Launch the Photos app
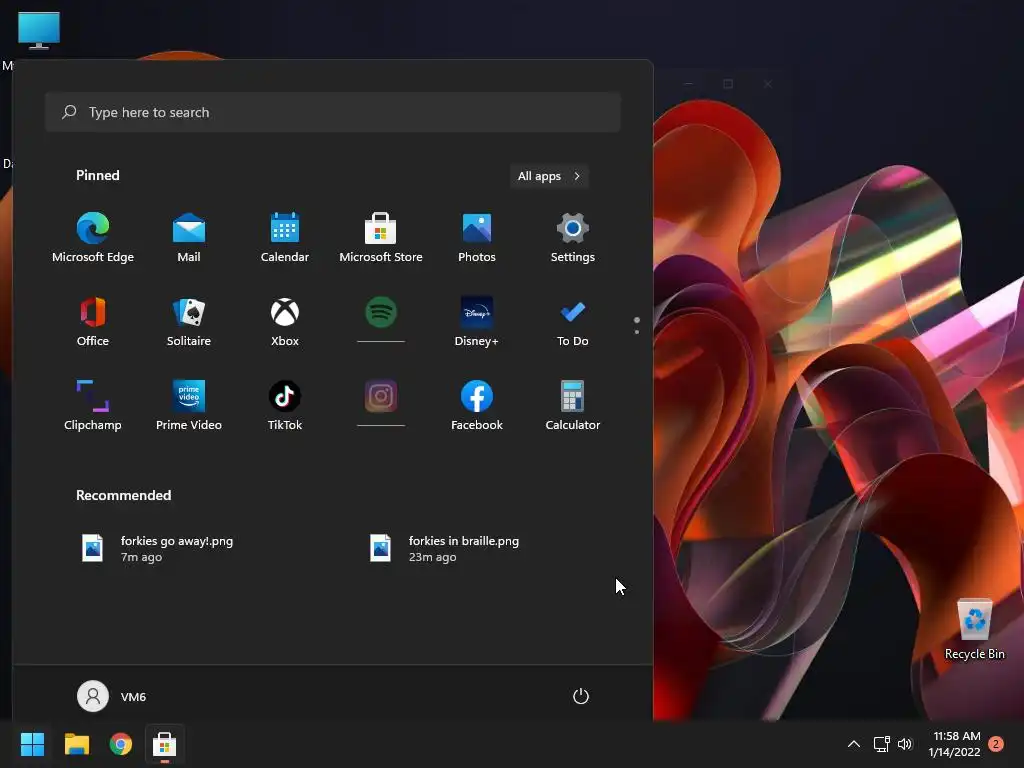 click(477, 236)
